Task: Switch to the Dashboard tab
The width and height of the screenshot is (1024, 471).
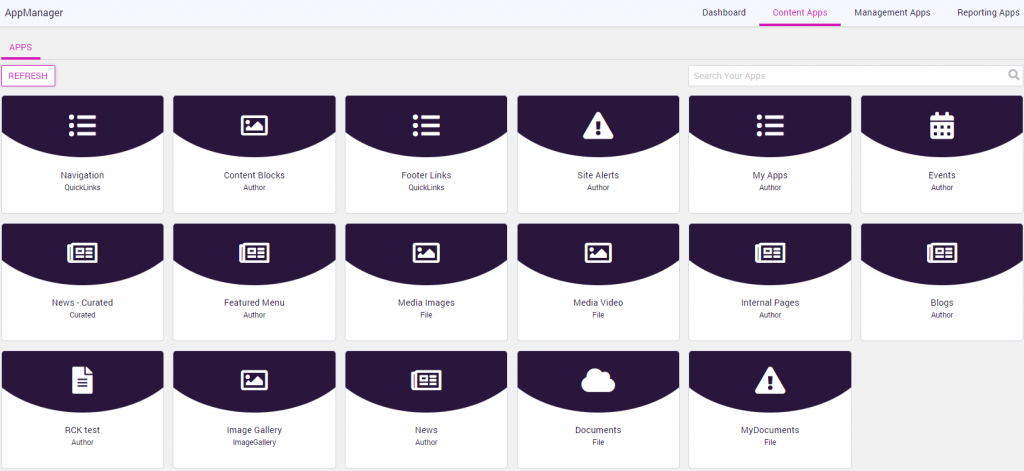Action: 724,13
